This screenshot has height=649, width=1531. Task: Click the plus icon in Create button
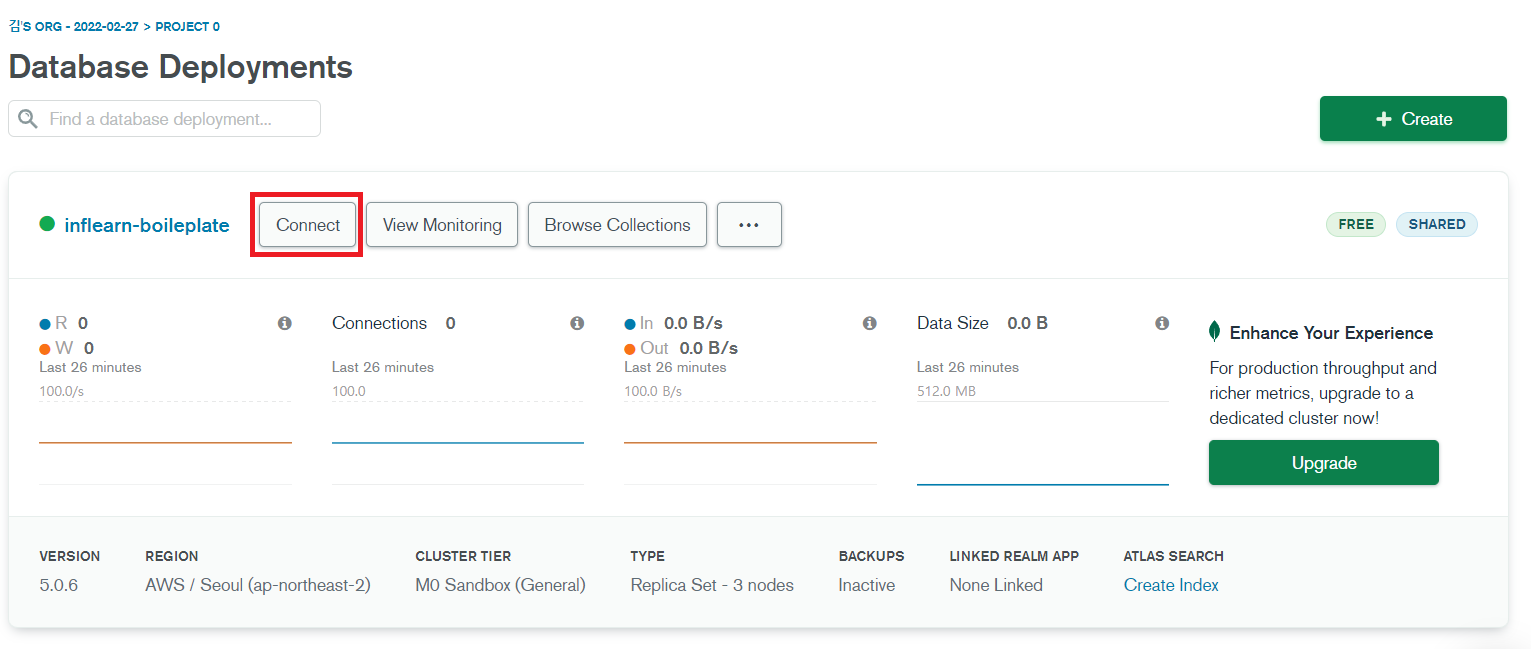click(1384, 119)
